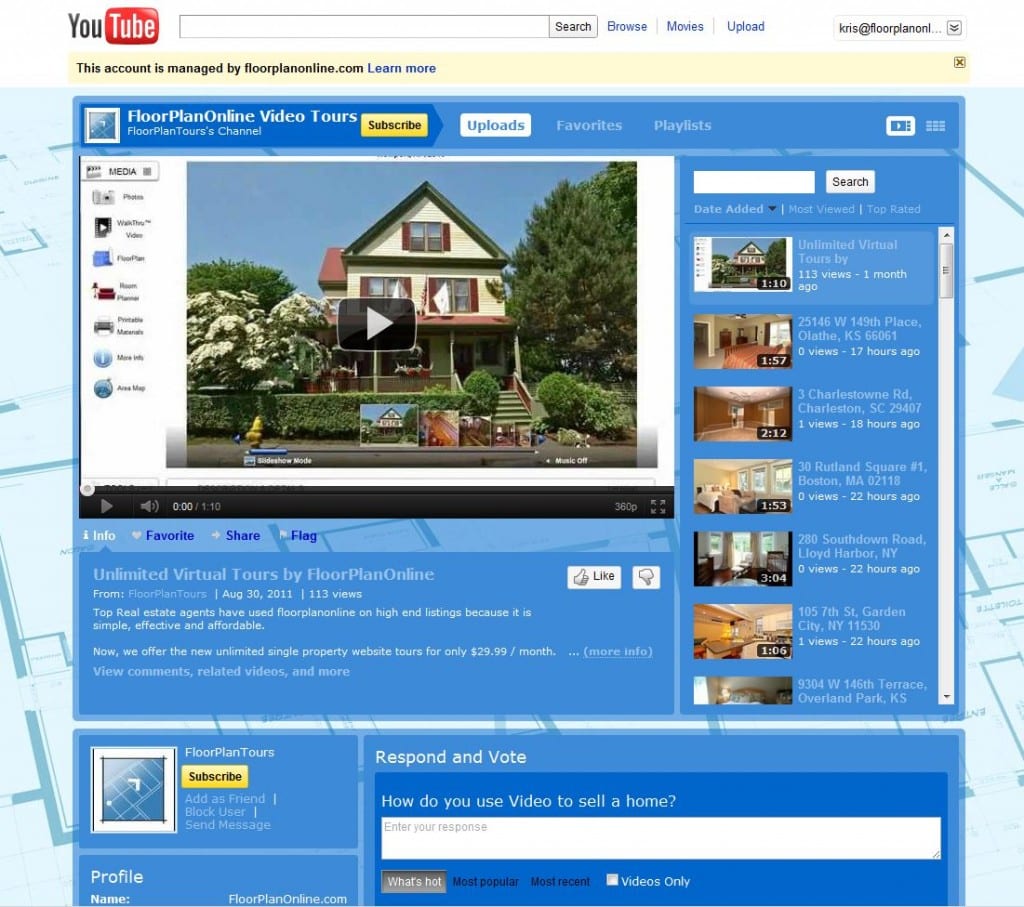Click the YouTube logo
The width and height of the screenshot is (1024, 907).
(x=113, y=26)
